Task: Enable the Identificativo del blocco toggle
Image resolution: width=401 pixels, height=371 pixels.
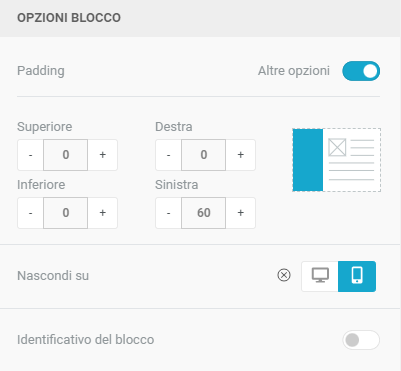Action: [361, 340]
